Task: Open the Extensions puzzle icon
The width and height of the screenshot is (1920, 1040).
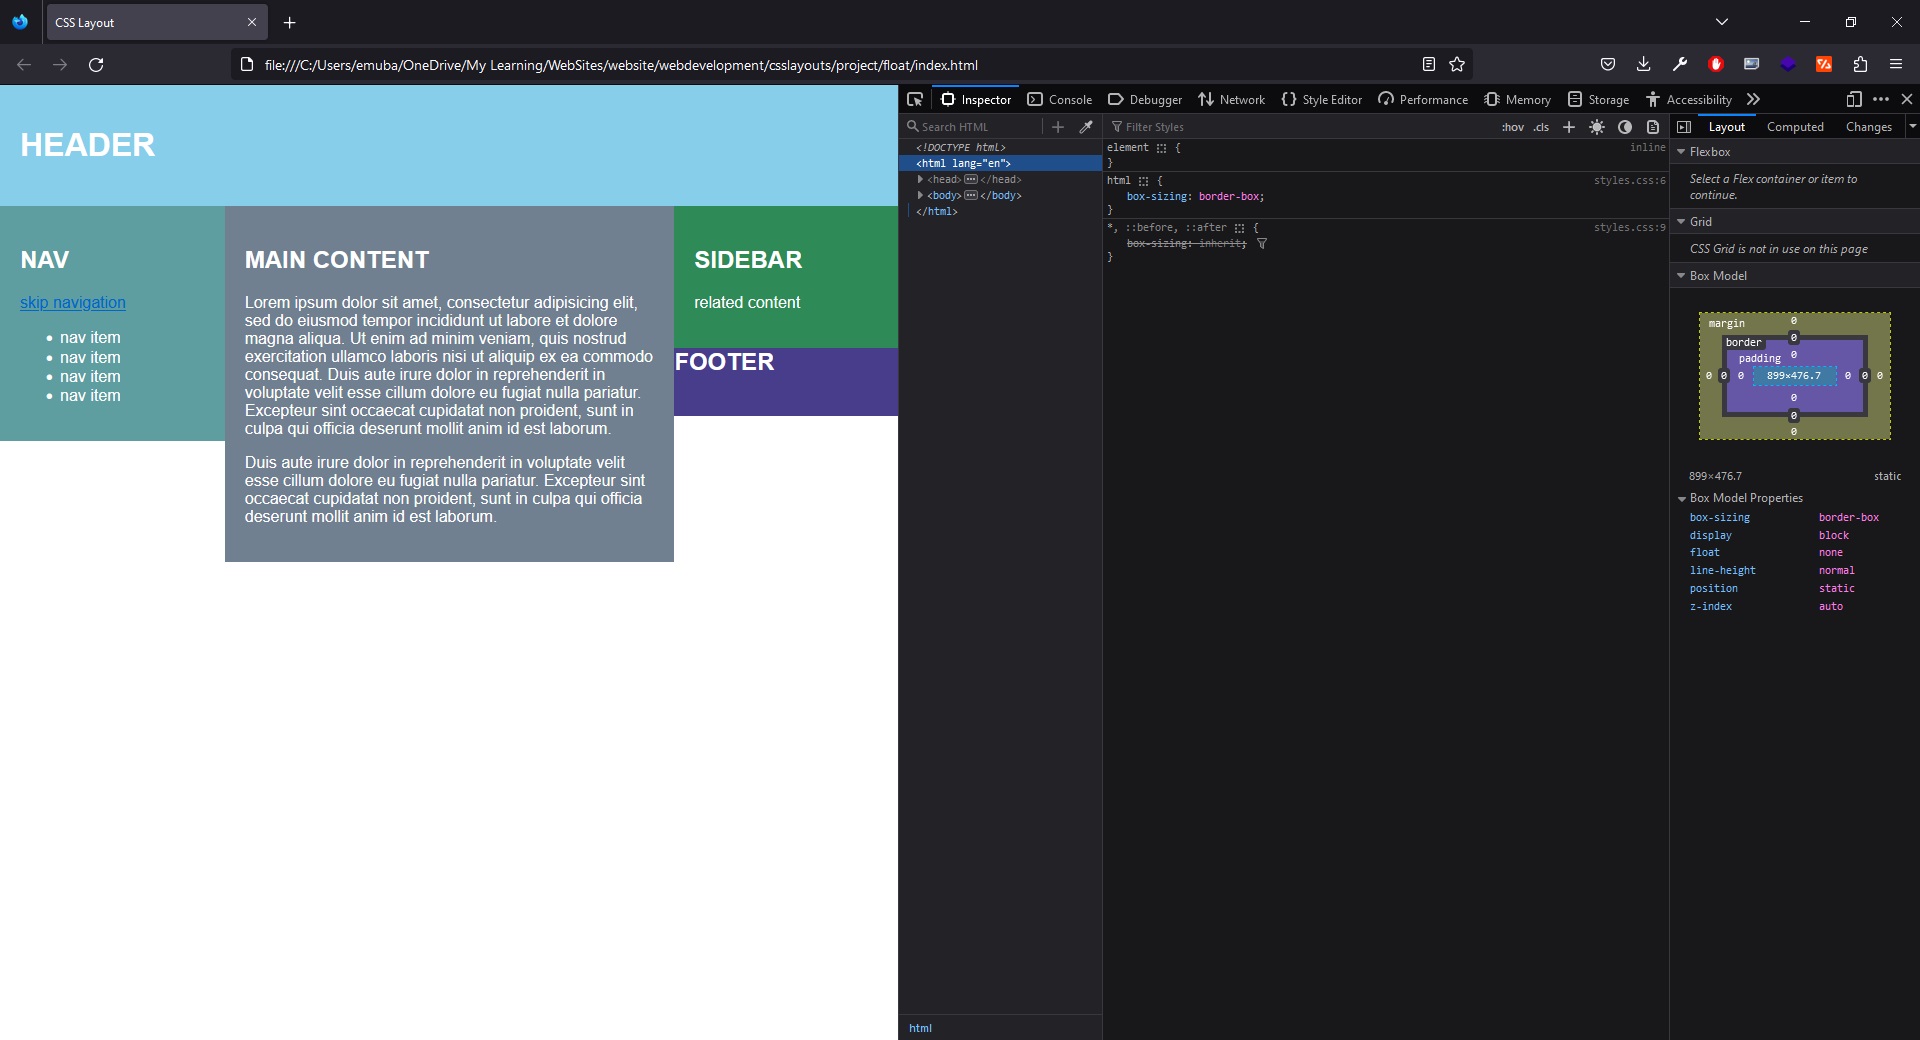Action: [1860, 64]
